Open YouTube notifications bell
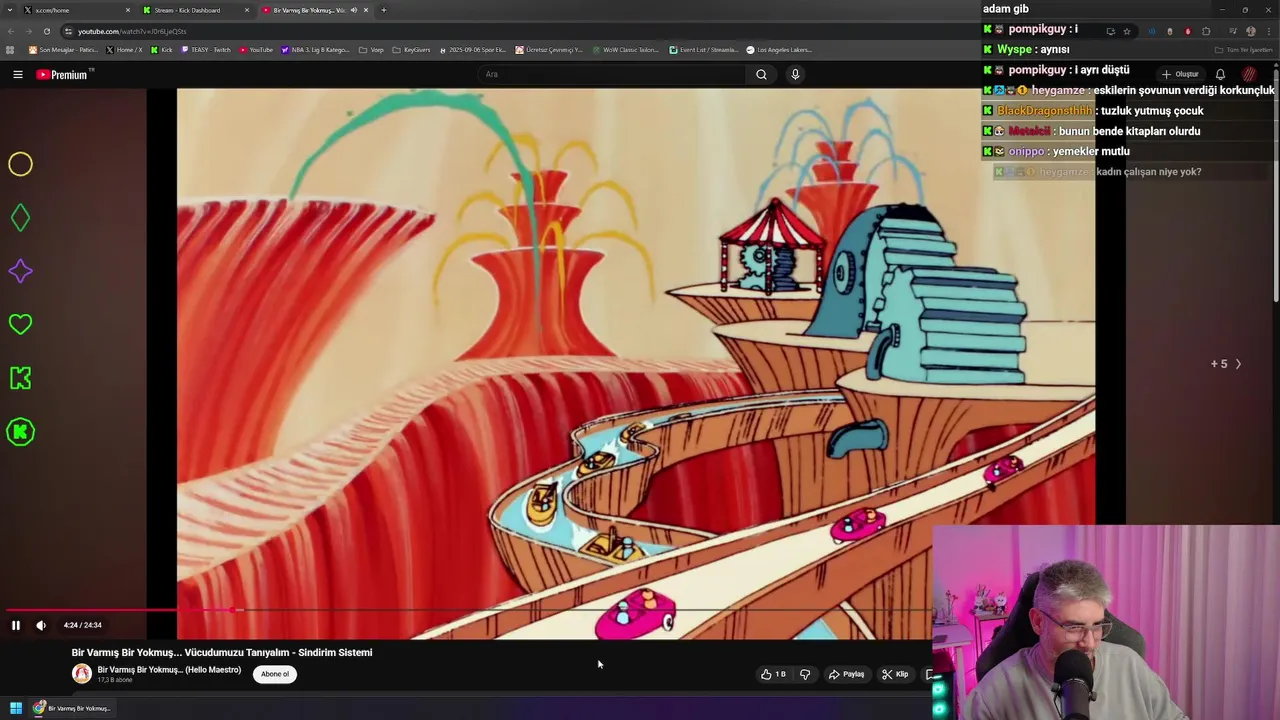This screenshot has height=720, width=1280. 1220,74
